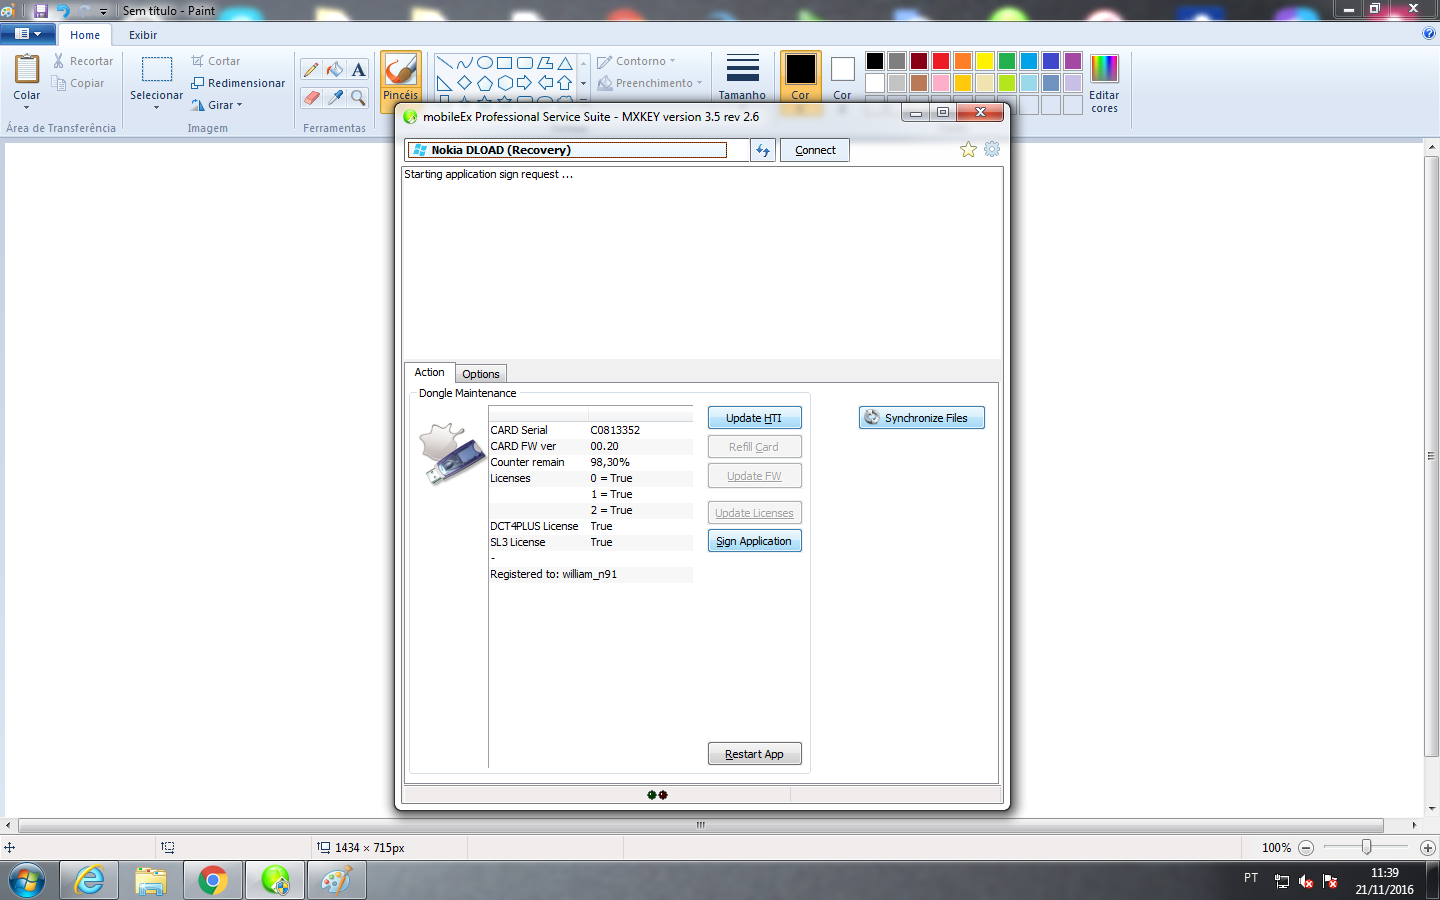Select the Eraser tool in Paint
The image size is (1440, 900).
point(311,97)
